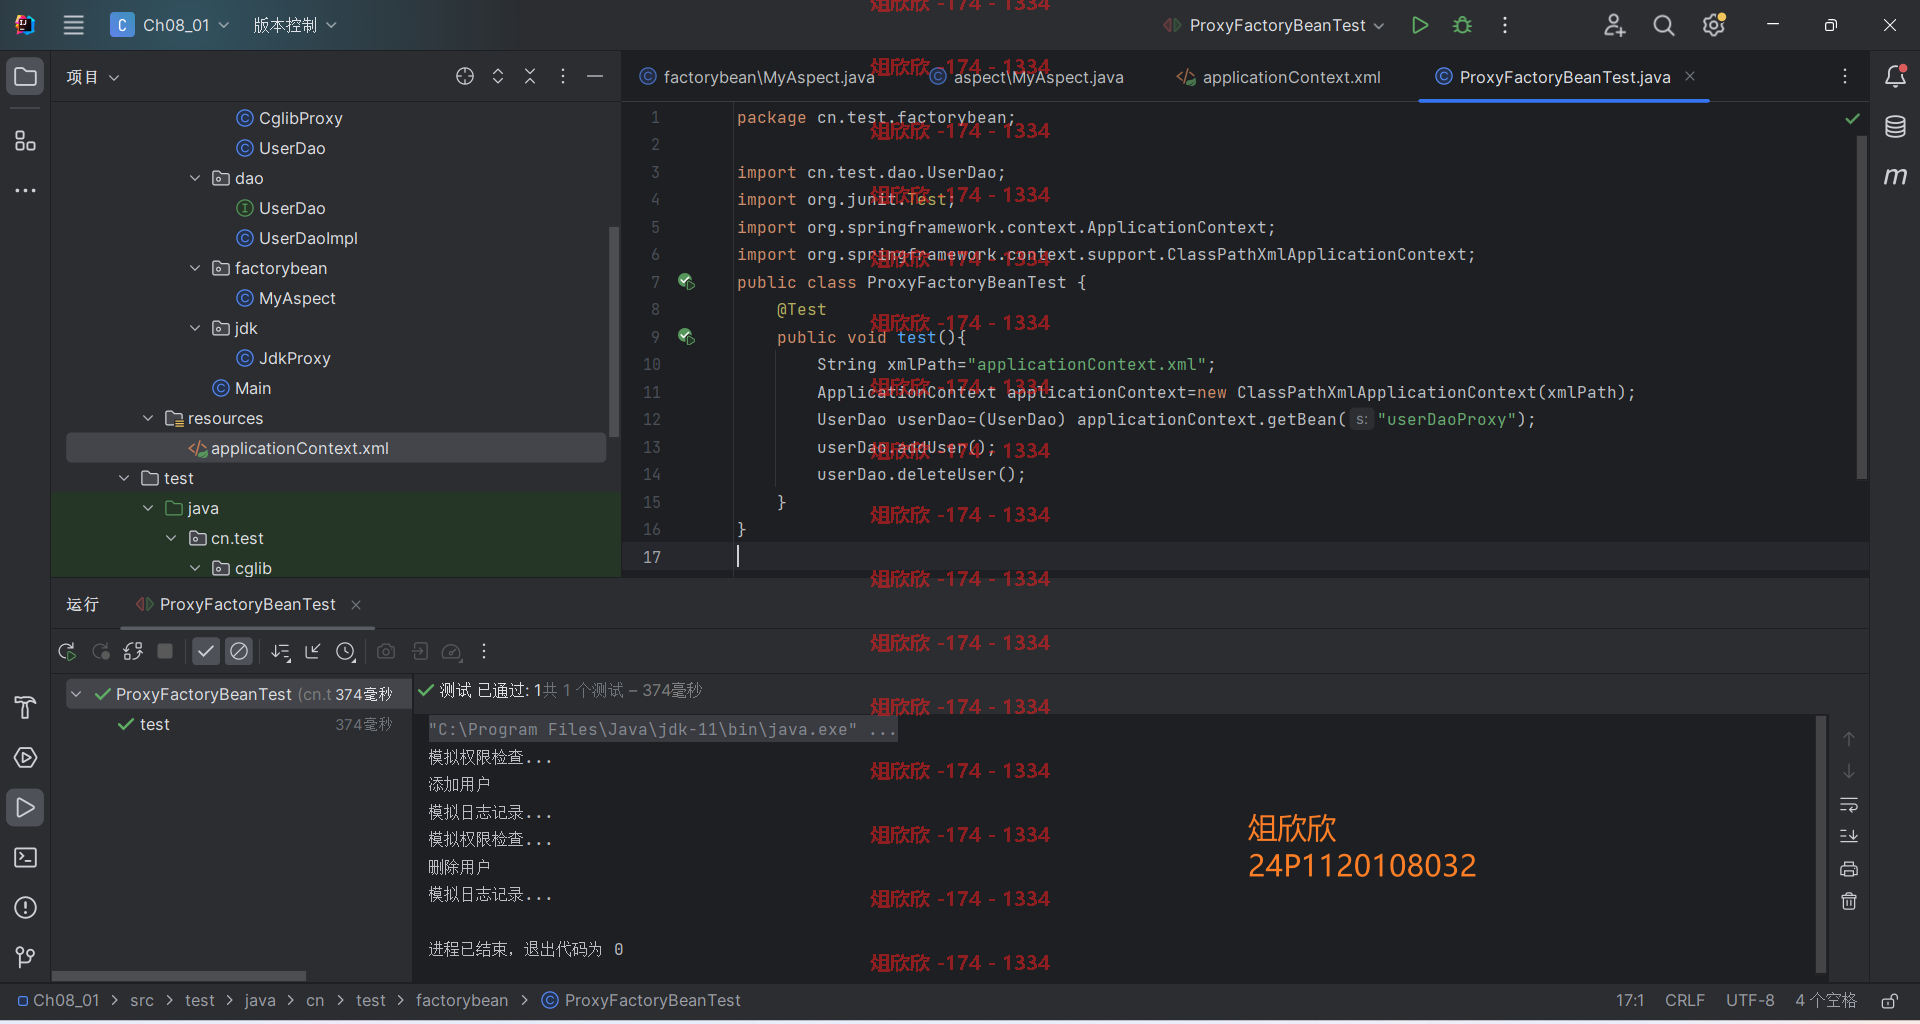Viewport: 1920px width, 1024px height.
Task: Rerun failed tests button
Action: click(x=100, y=652)
